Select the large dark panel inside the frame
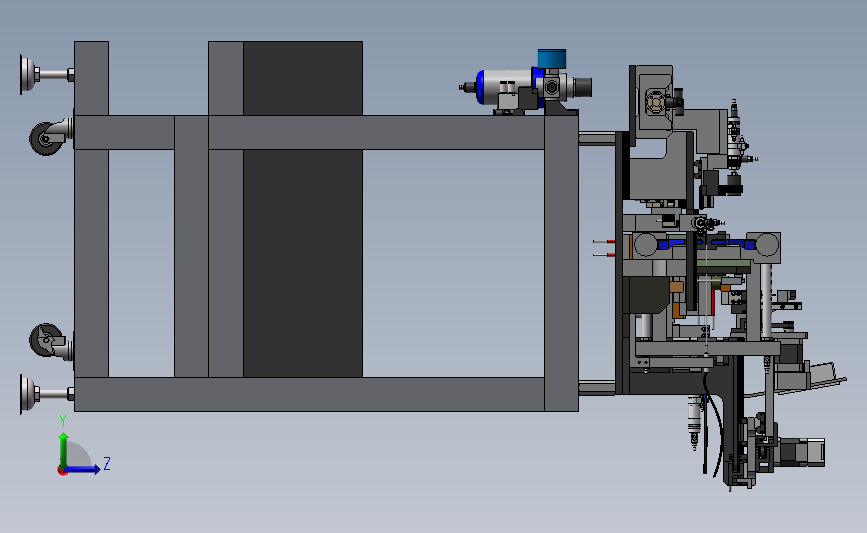 303,209
